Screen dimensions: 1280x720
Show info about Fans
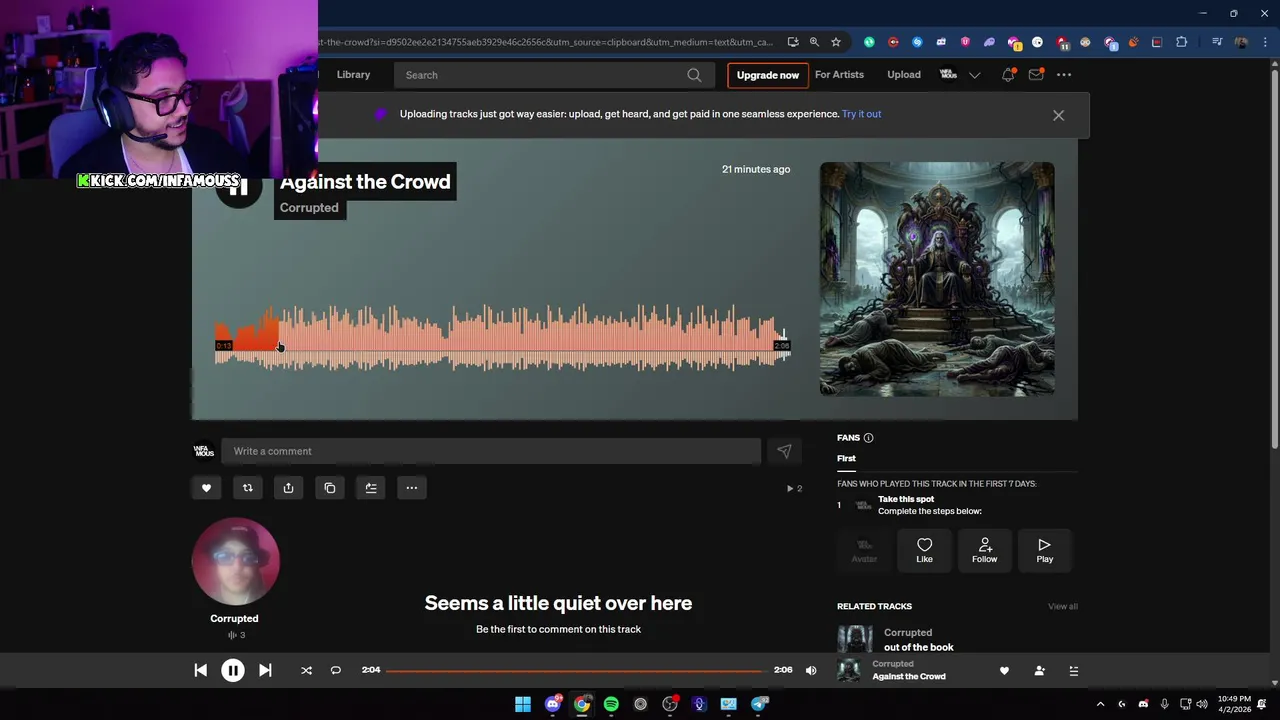pyautogui.click(x=868, y=438)
